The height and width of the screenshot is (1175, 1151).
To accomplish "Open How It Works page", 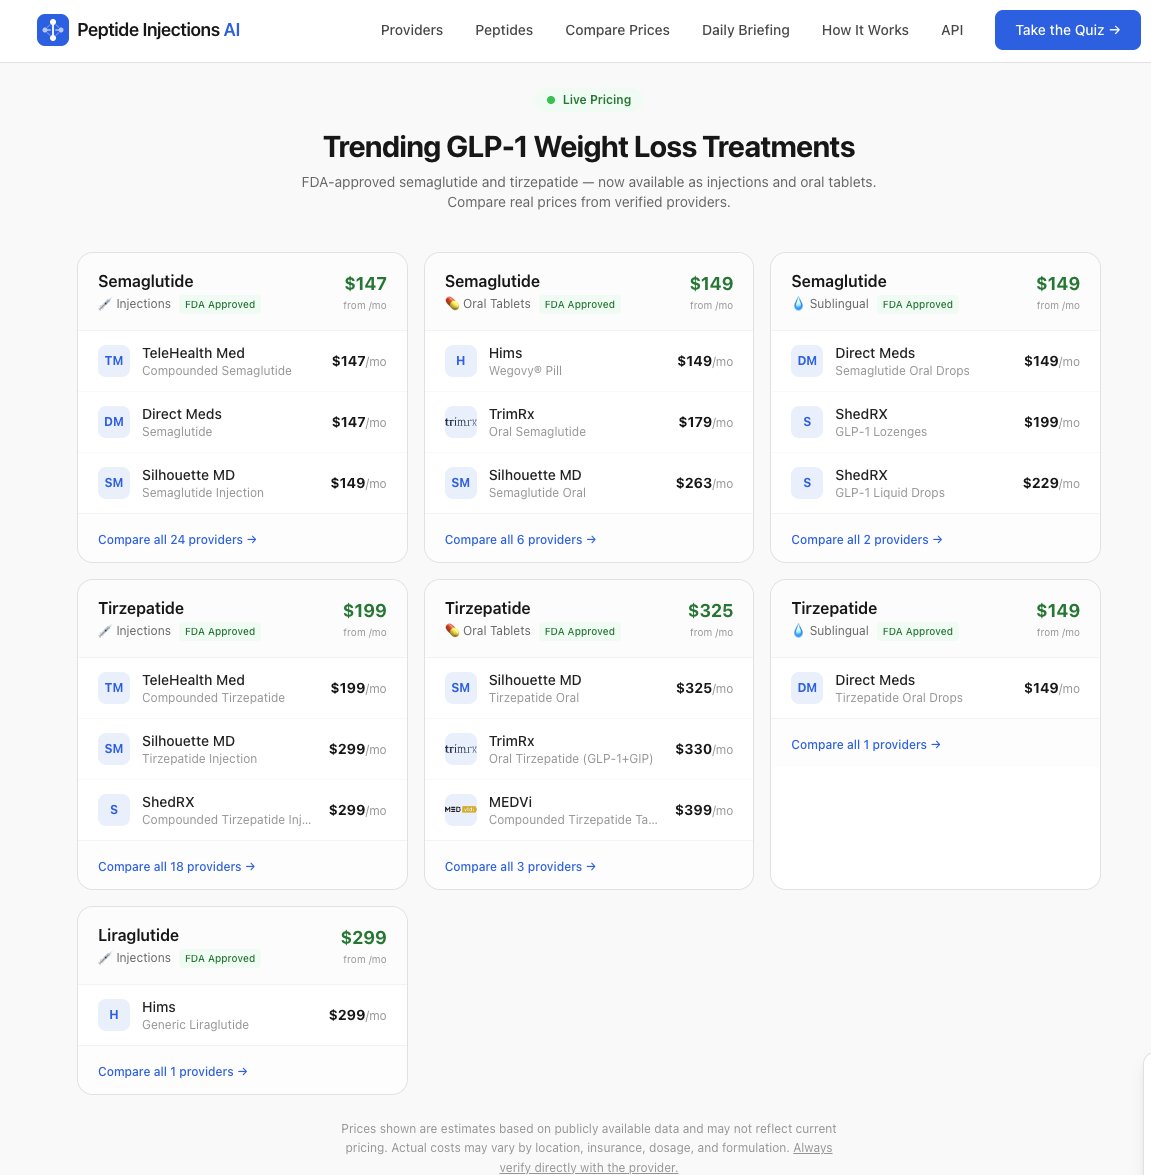I will (x=865, y=30).
